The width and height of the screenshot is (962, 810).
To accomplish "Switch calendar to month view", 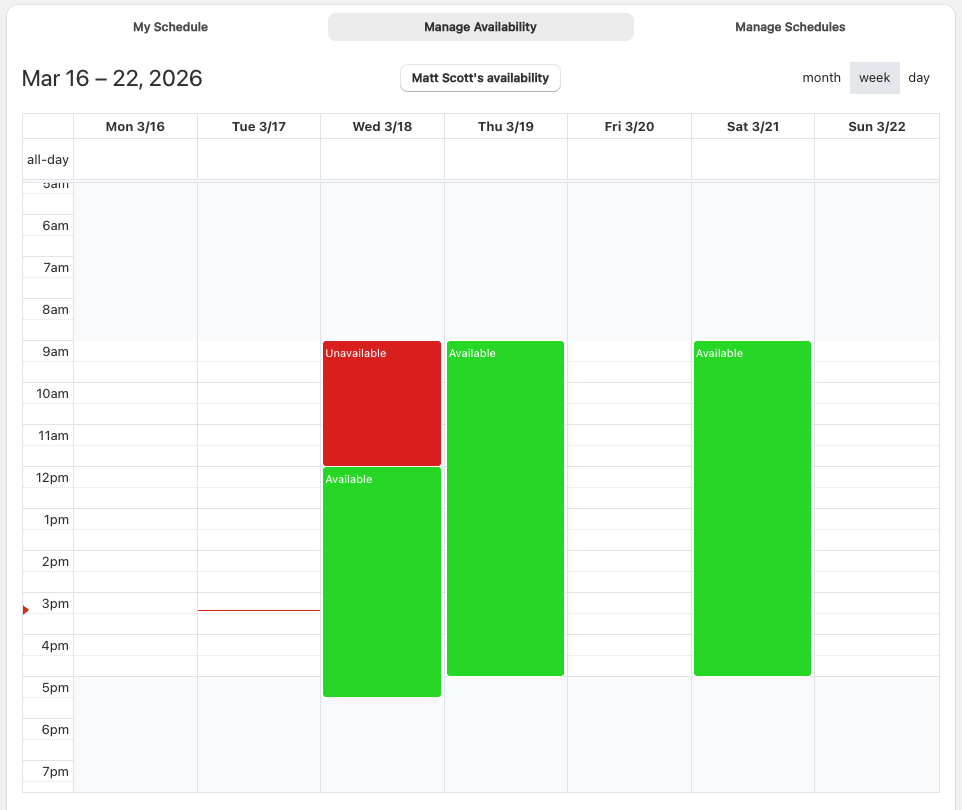I will click(821, 78).
